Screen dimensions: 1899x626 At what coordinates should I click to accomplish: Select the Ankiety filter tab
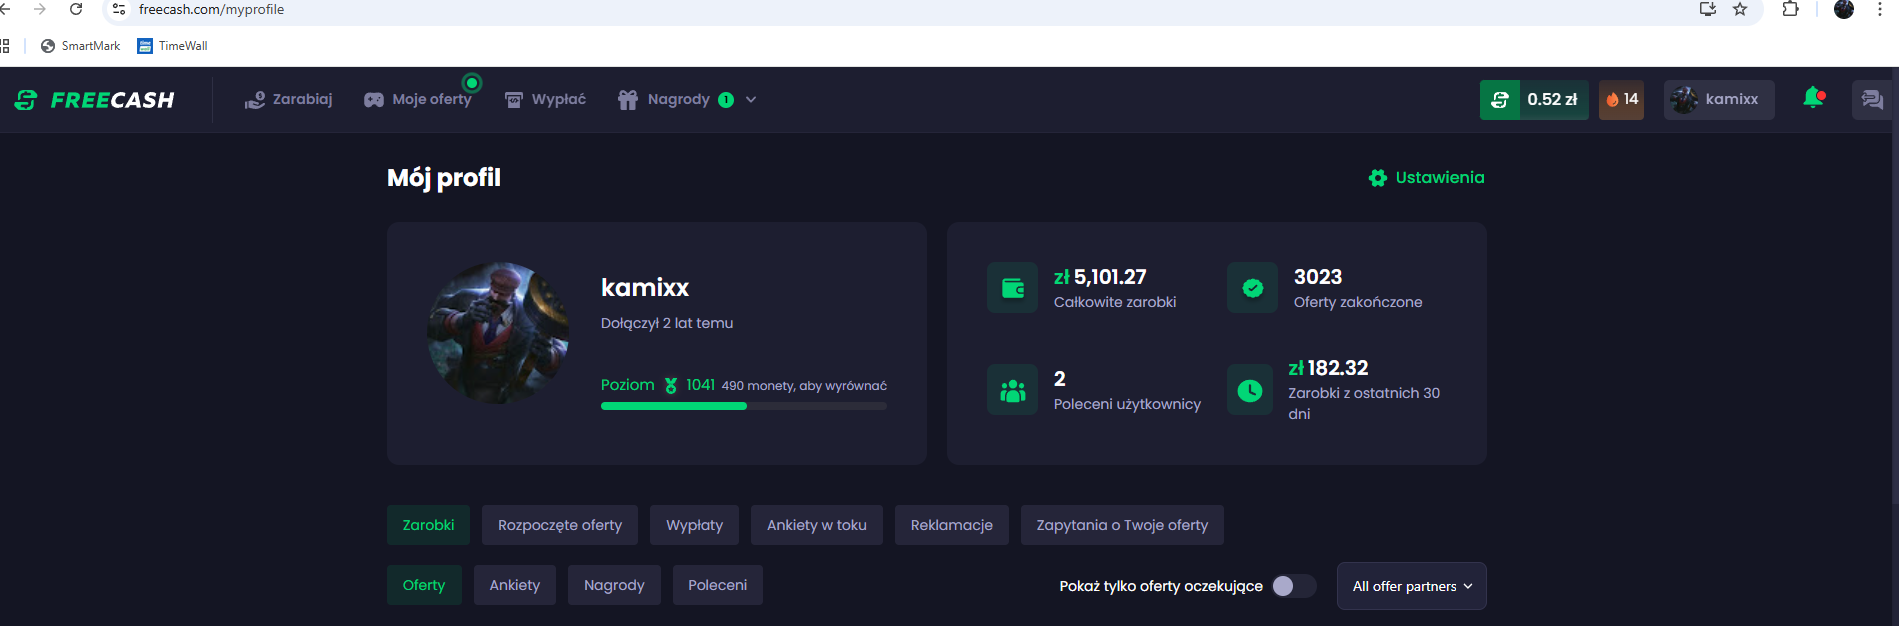(514, 585)
